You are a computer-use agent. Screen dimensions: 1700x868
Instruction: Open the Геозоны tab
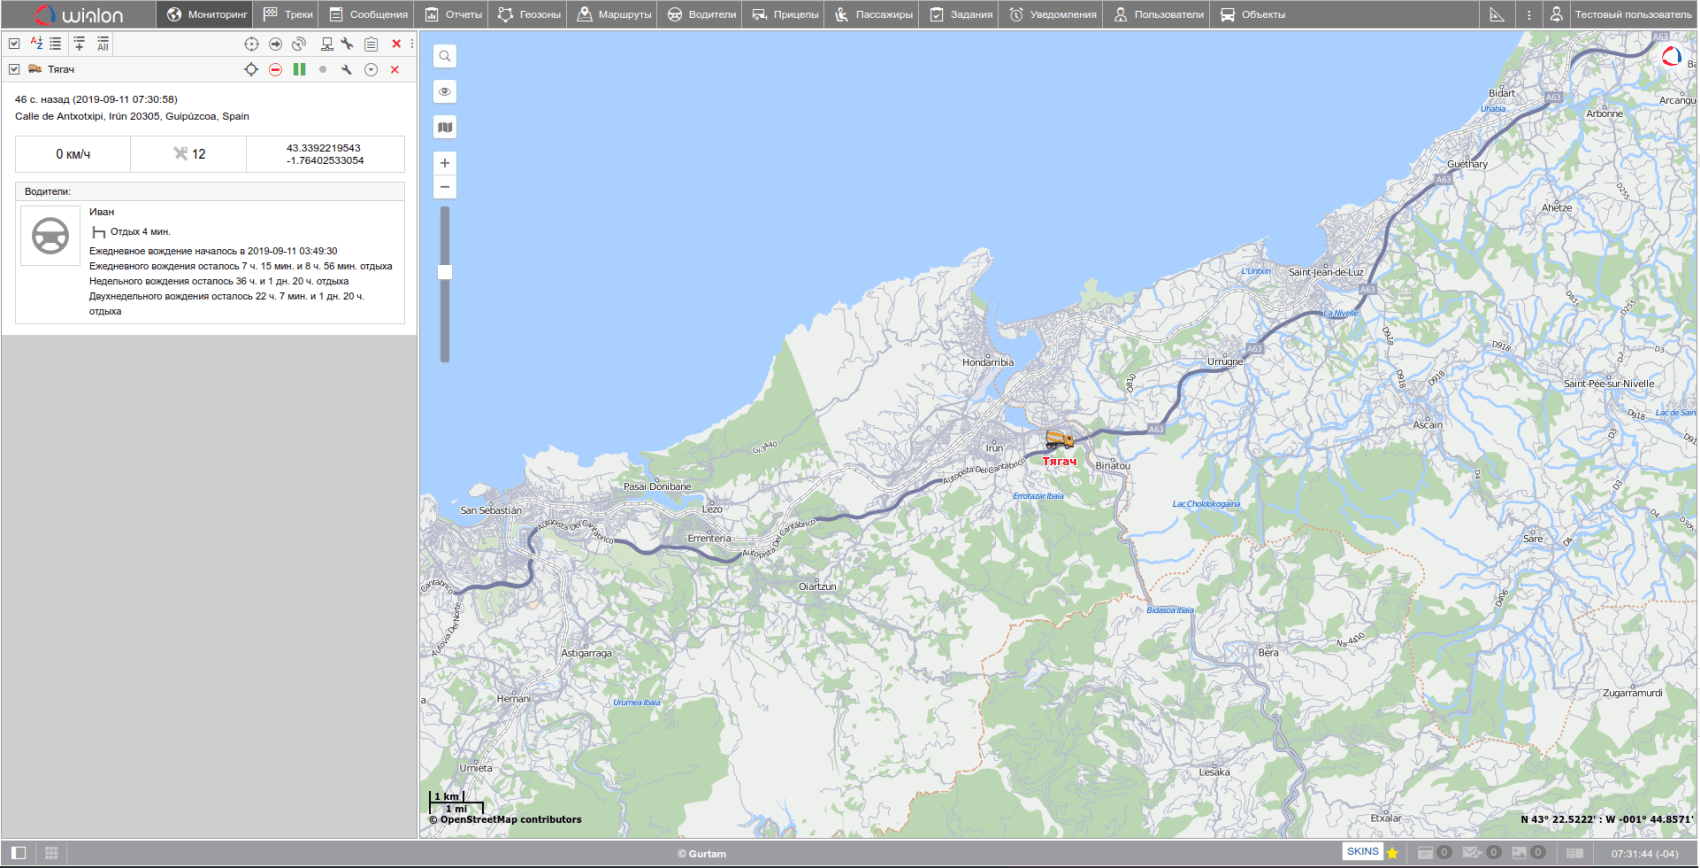pos(530,15)
